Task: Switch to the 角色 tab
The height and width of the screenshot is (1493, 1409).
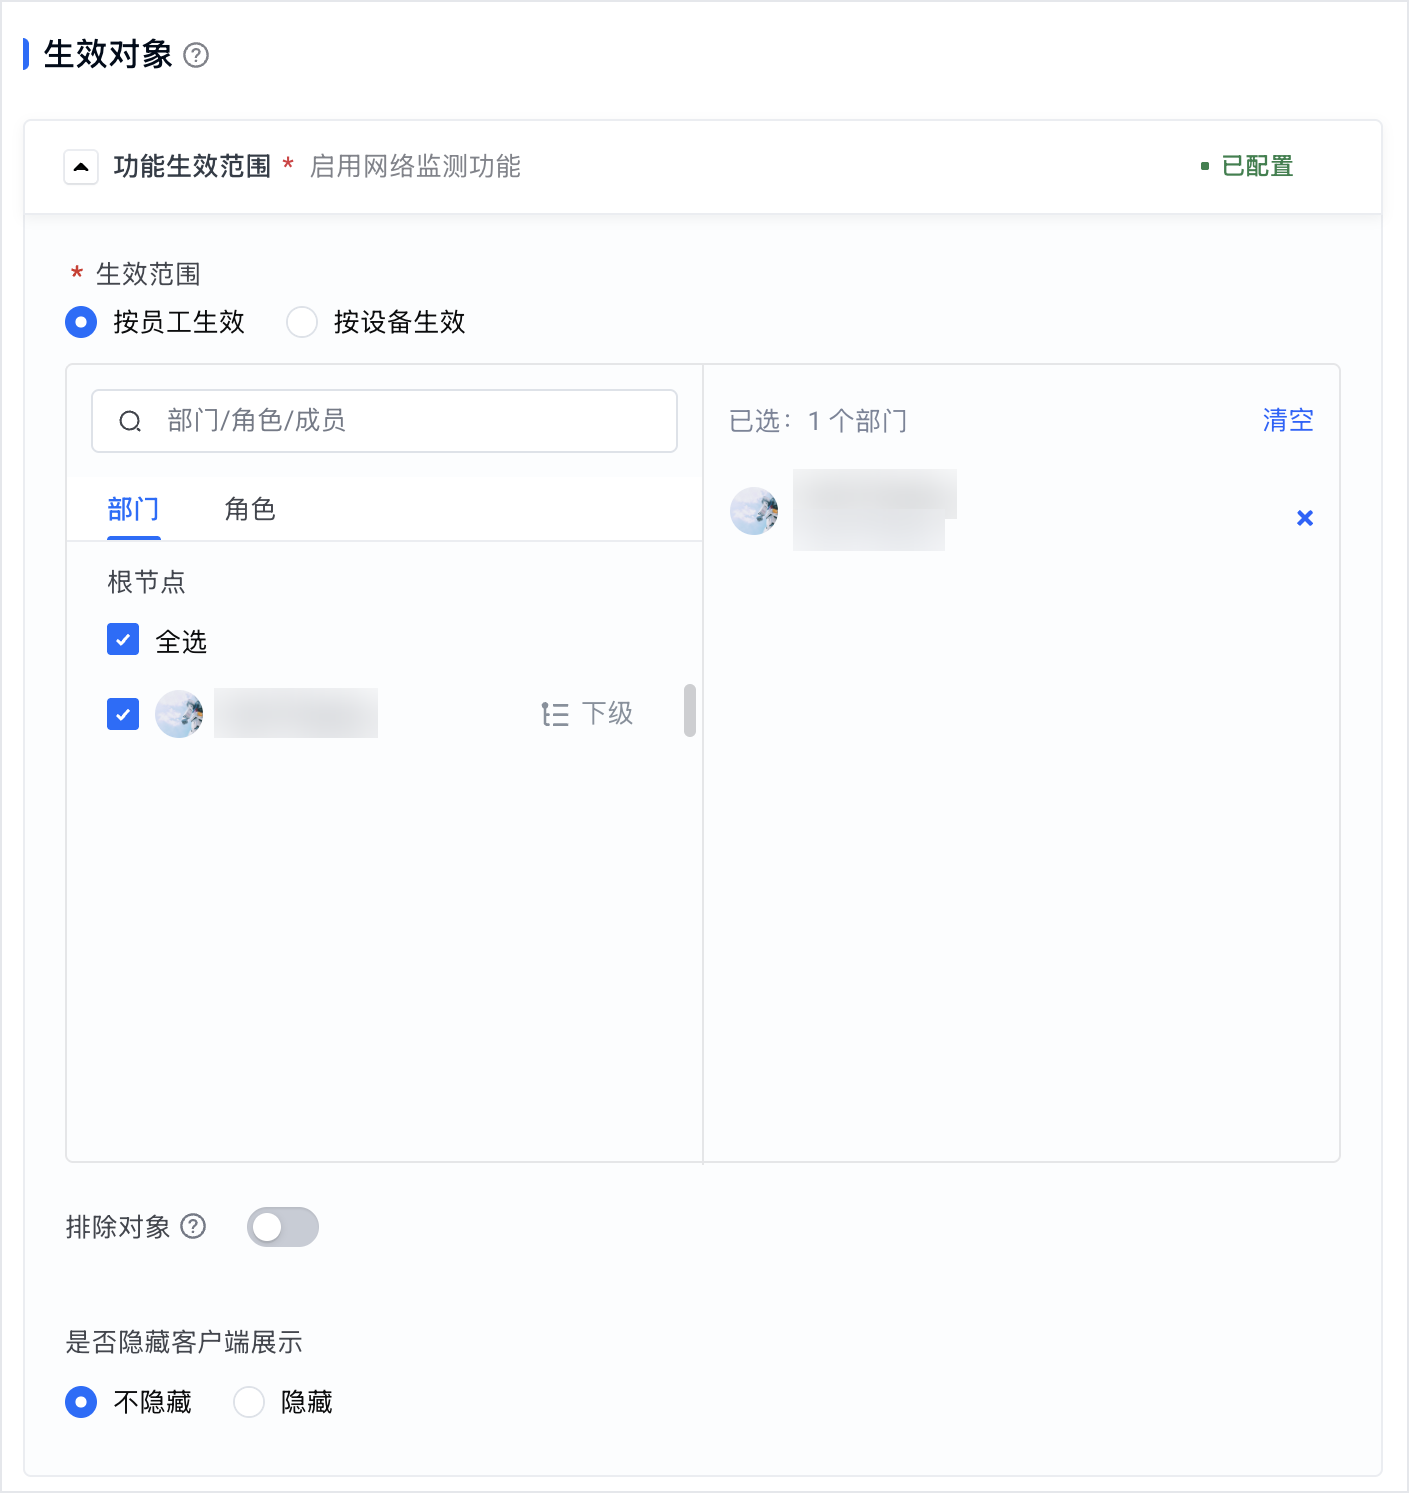Action: (x=250, y=509)
